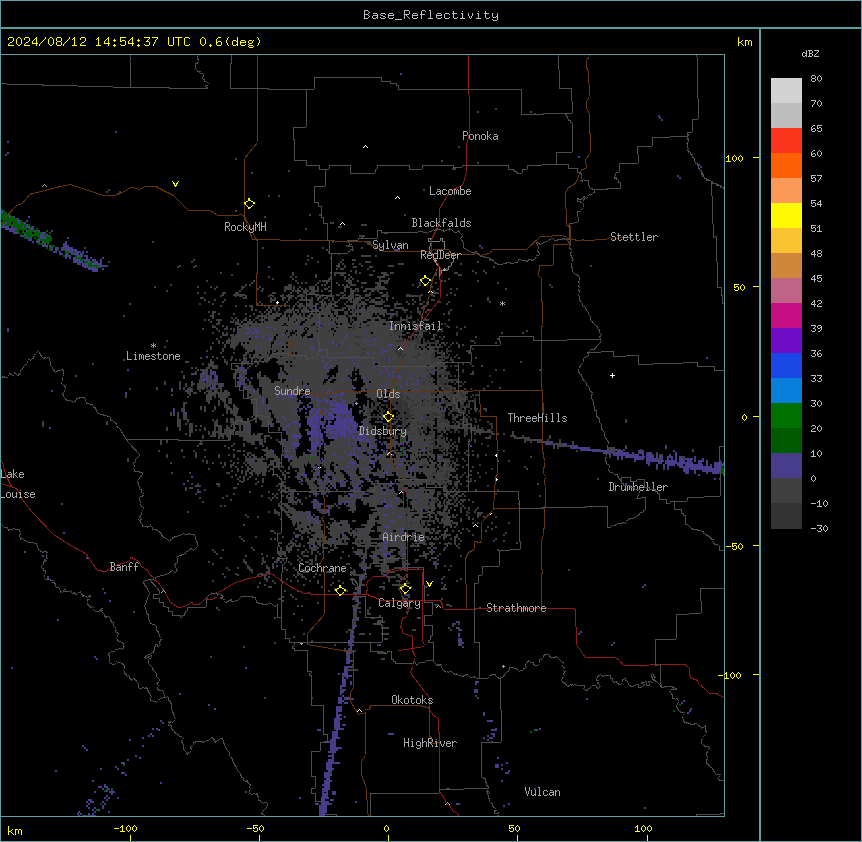Select the Limestone label
The height and width of the screenshot is (842, 862).
point(153,356)
